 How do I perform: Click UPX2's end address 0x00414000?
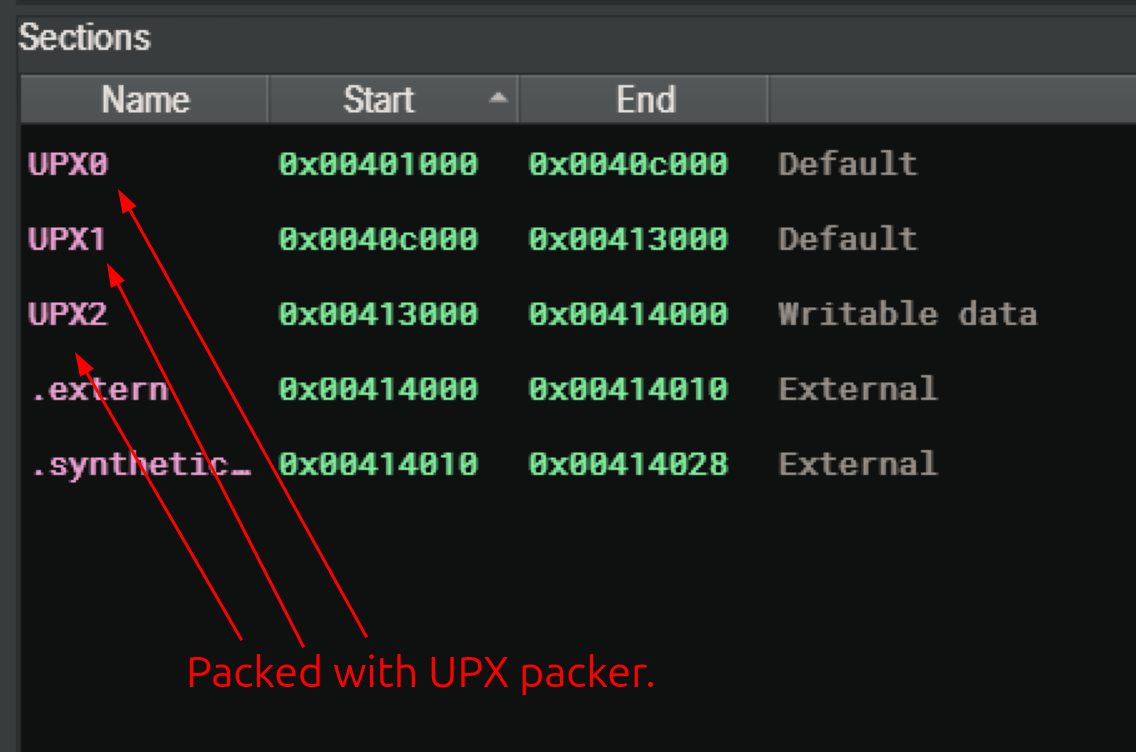628,314
